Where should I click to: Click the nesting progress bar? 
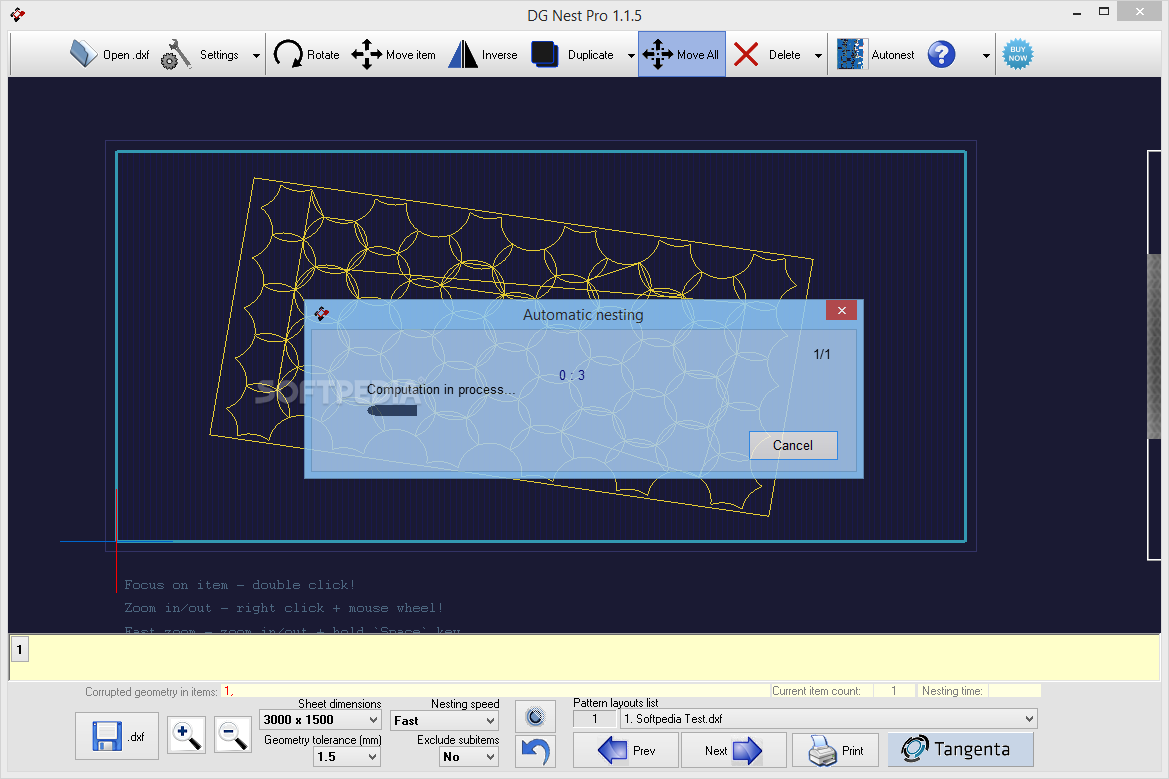coord(392,411)
